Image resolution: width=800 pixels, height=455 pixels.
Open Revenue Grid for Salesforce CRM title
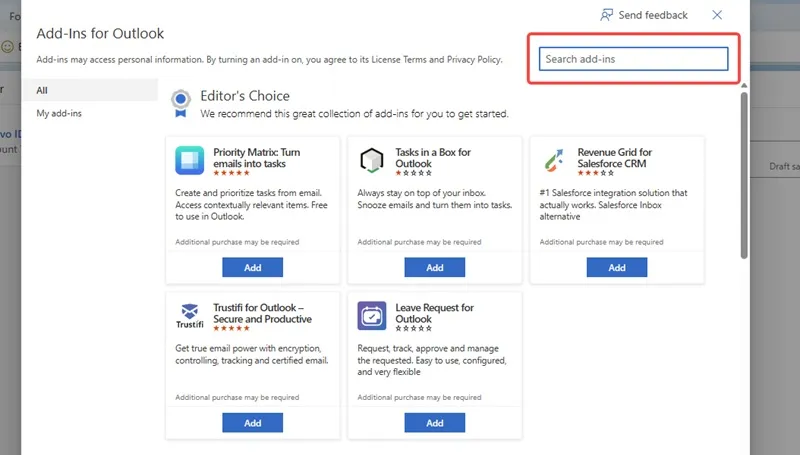(x=615, y=158)
